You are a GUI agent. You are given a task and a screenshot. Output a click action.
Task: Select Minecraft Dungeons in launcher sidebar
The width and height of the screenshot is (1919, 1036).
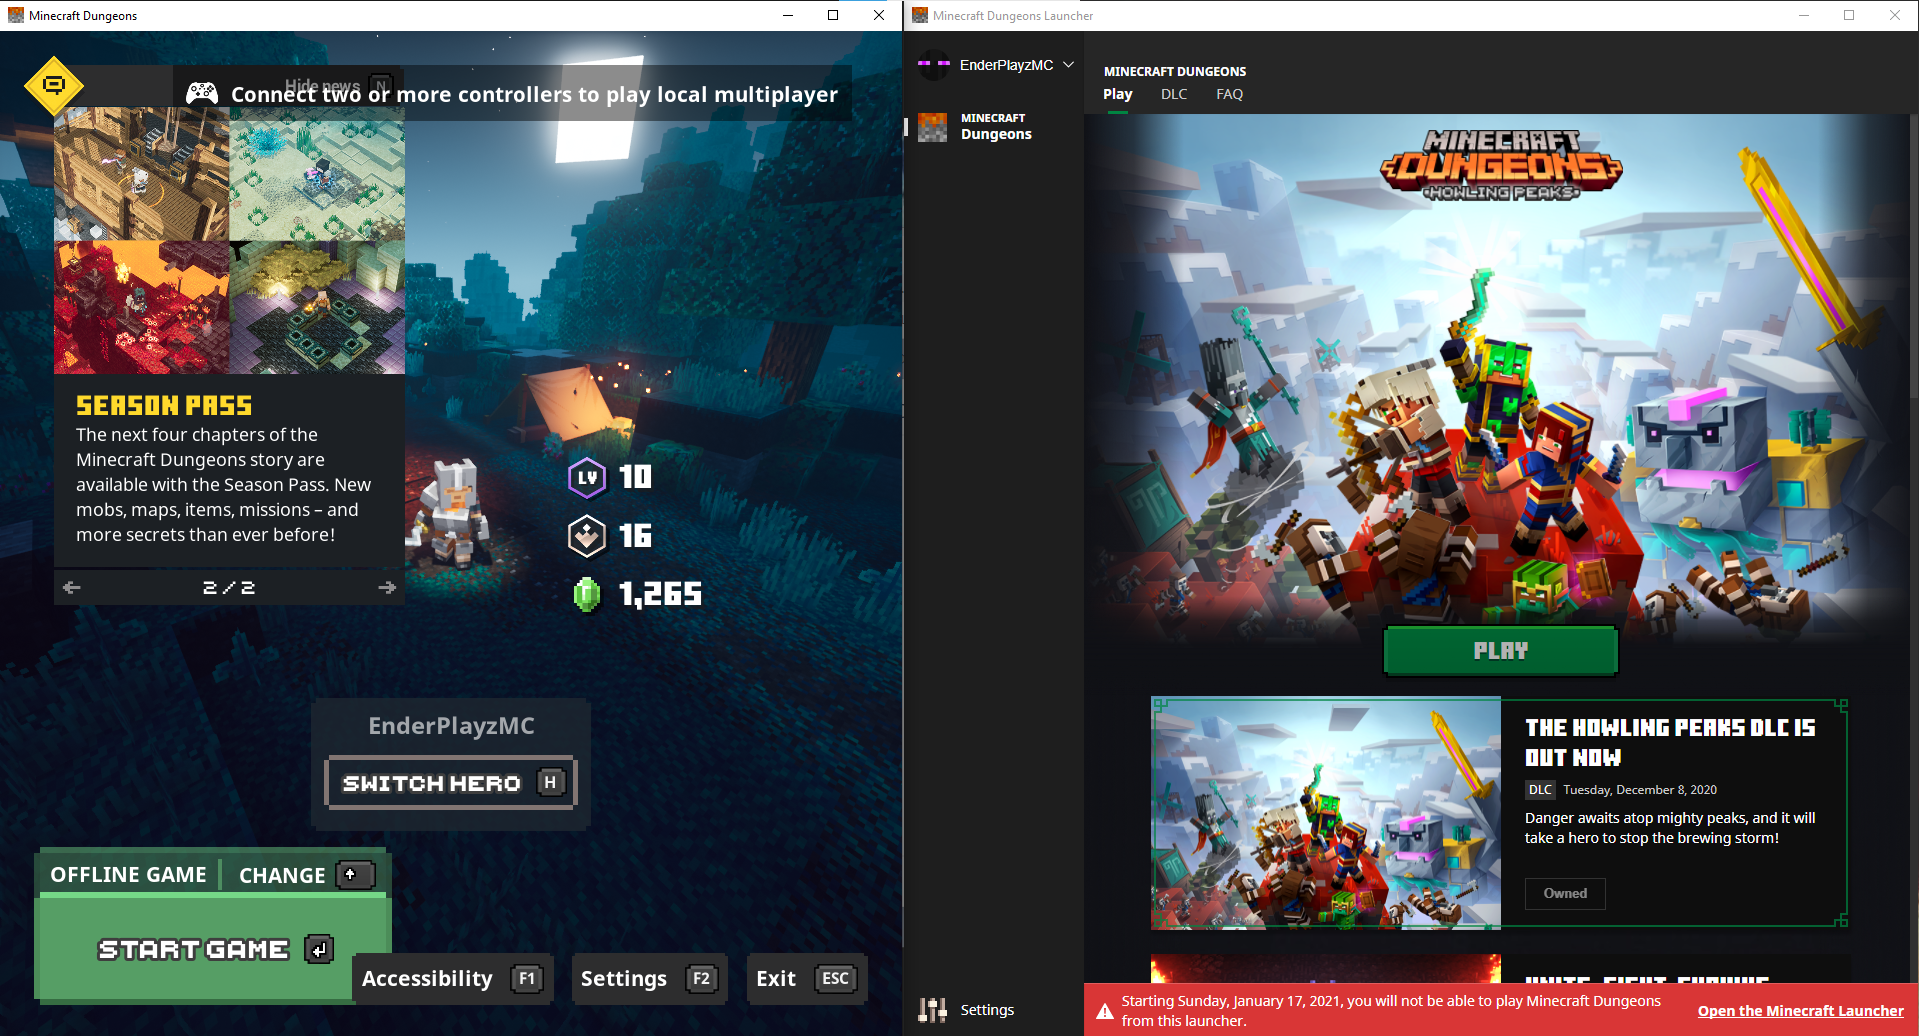[995, 127]
